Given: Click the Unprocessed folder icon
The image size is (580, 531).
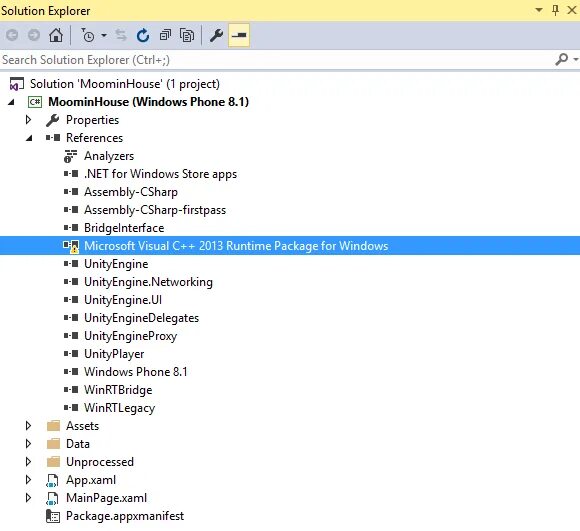Looking at the screenshot, I should 53,461.
